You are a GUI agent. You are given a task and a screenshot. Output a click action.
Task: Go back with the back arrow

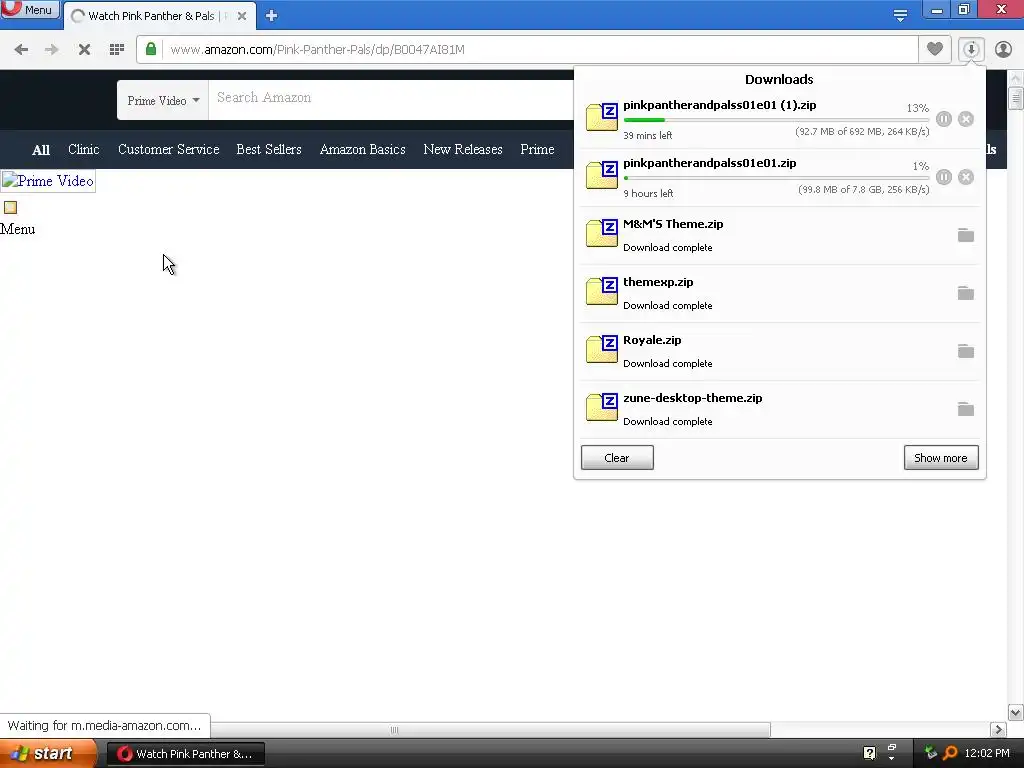coord(22,50)
